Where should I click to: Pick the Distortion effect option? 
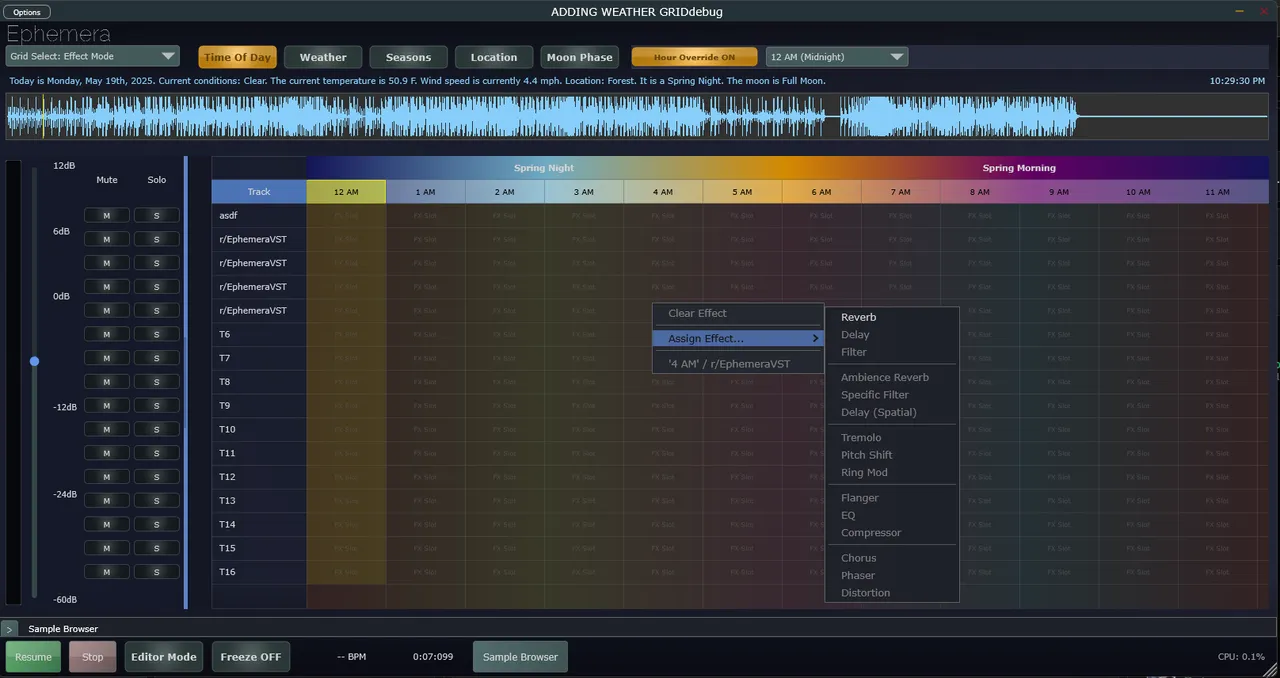point(865,593)
